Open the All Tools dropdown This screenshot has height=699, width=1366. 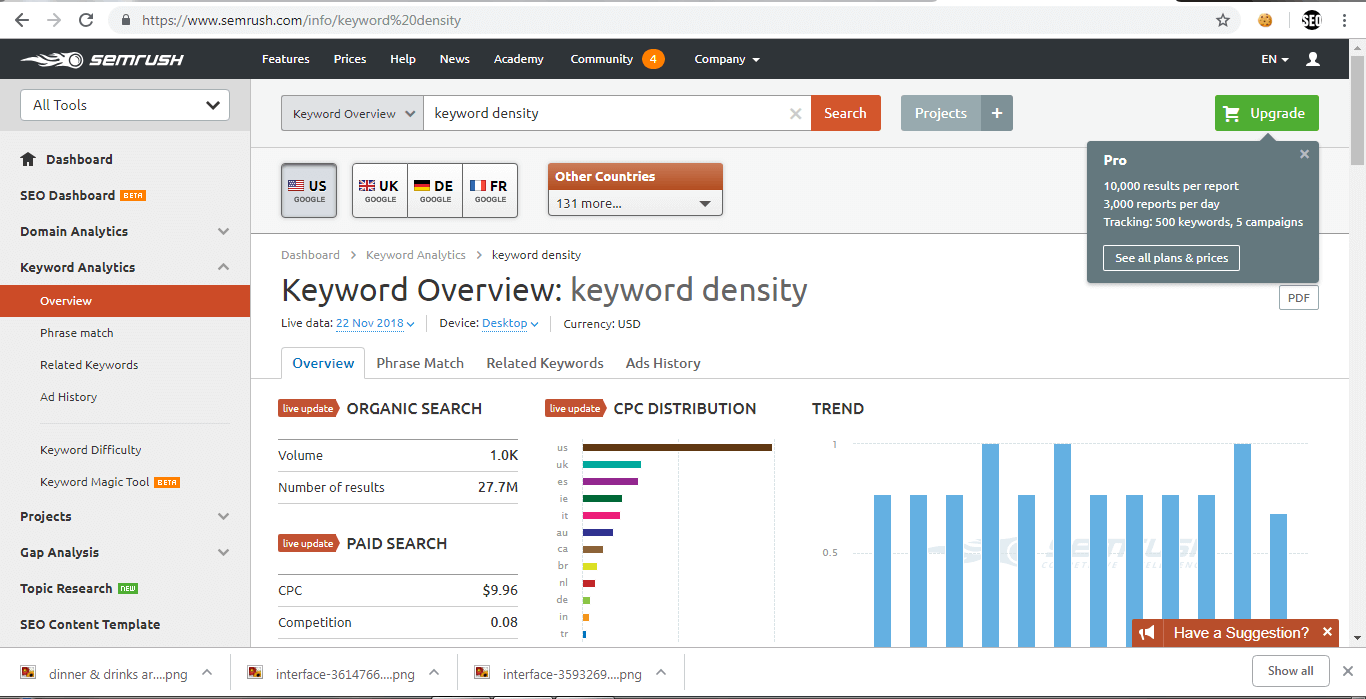point(124,104)
